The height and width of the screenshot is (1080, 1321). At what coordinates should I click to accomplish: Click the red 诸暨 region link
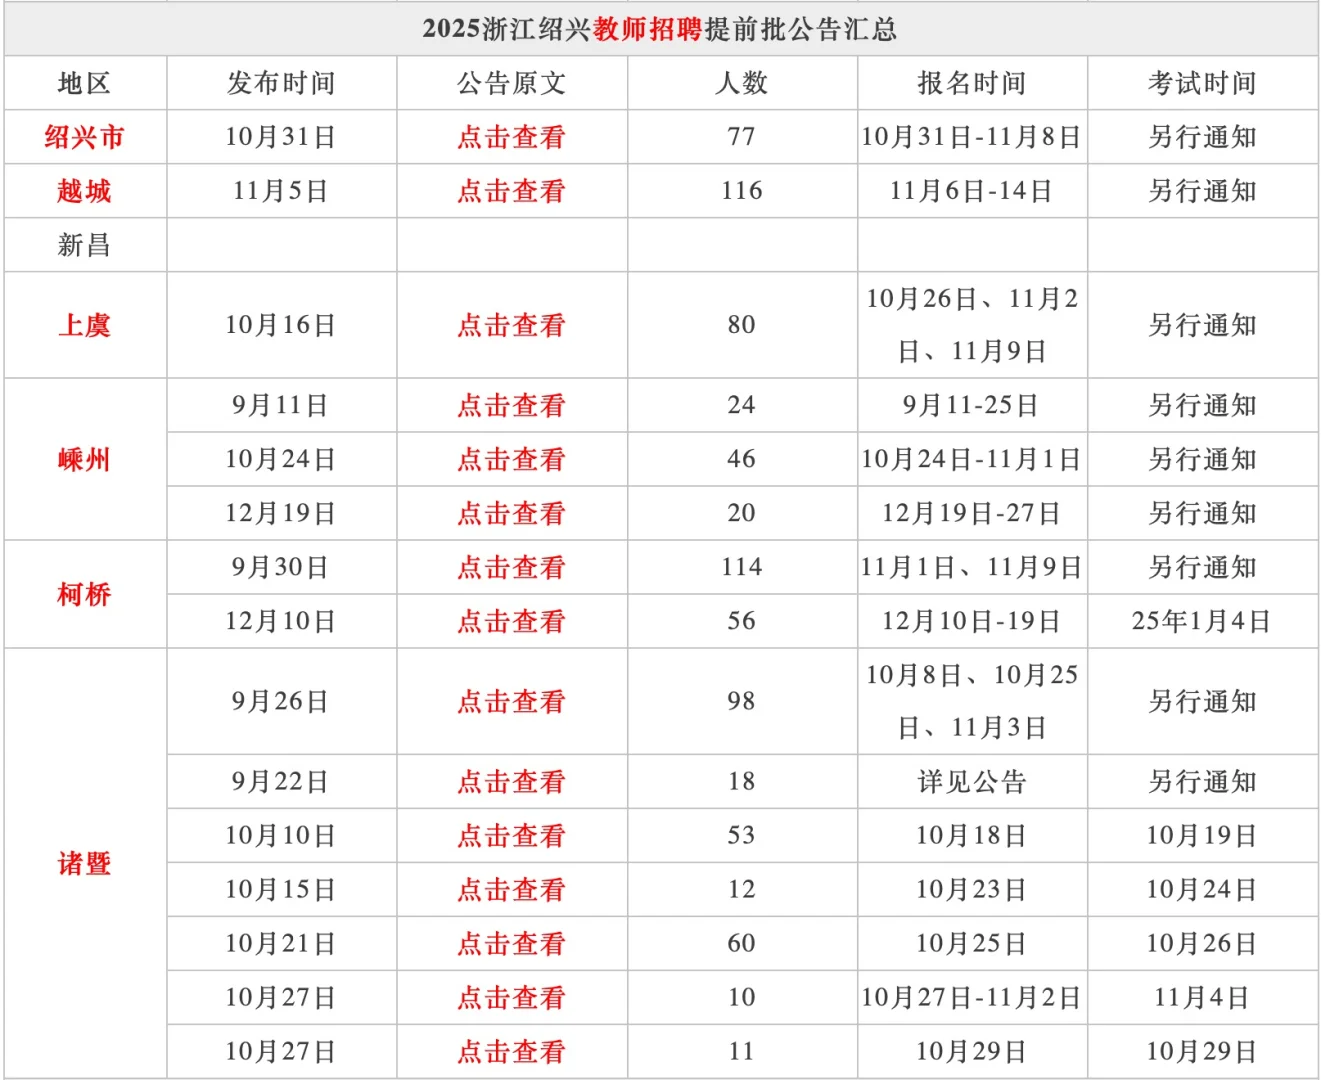click(x=84, y=863)
